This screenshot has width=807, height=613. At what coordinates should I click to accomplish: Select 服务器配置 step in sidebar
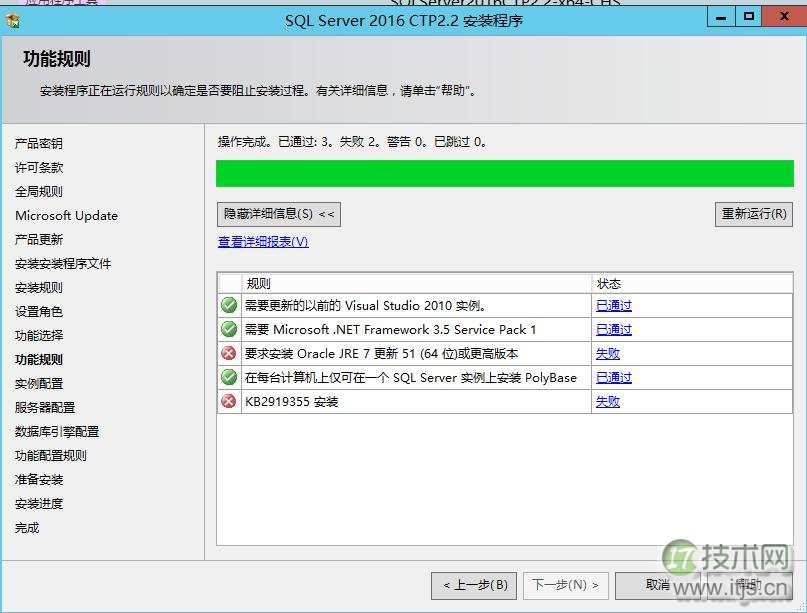[45, 408]
